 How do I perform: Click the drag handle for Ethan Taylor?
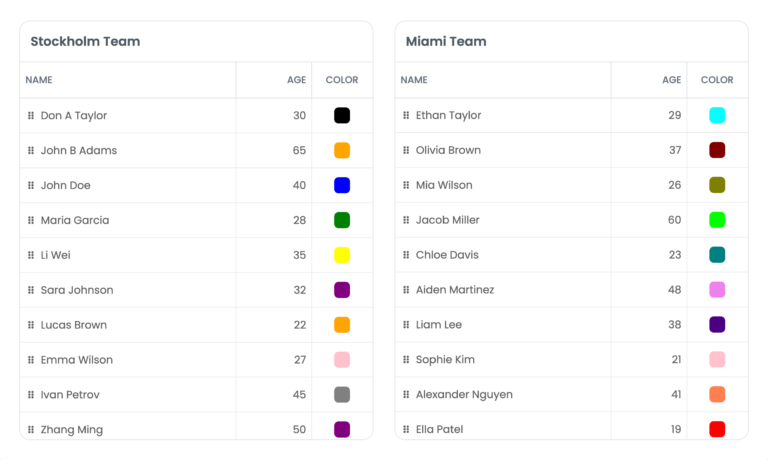pyautogui.click(x=406, y=116)
